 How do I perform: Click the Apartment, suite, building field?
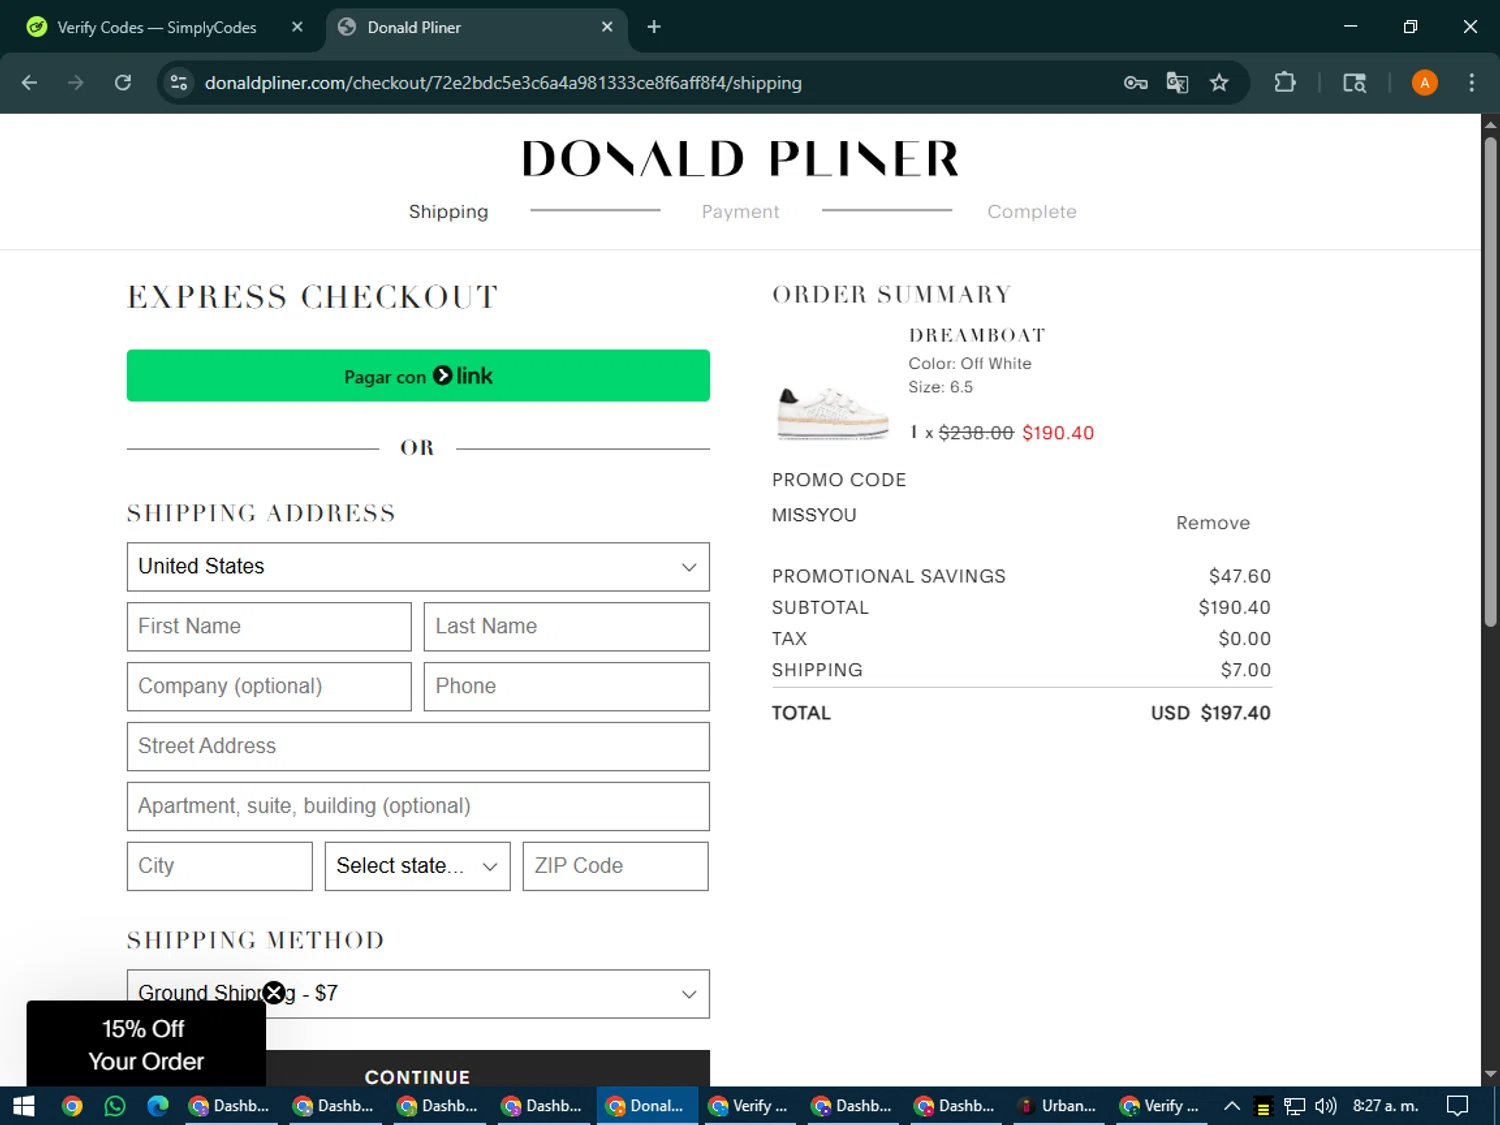(418, 807)
